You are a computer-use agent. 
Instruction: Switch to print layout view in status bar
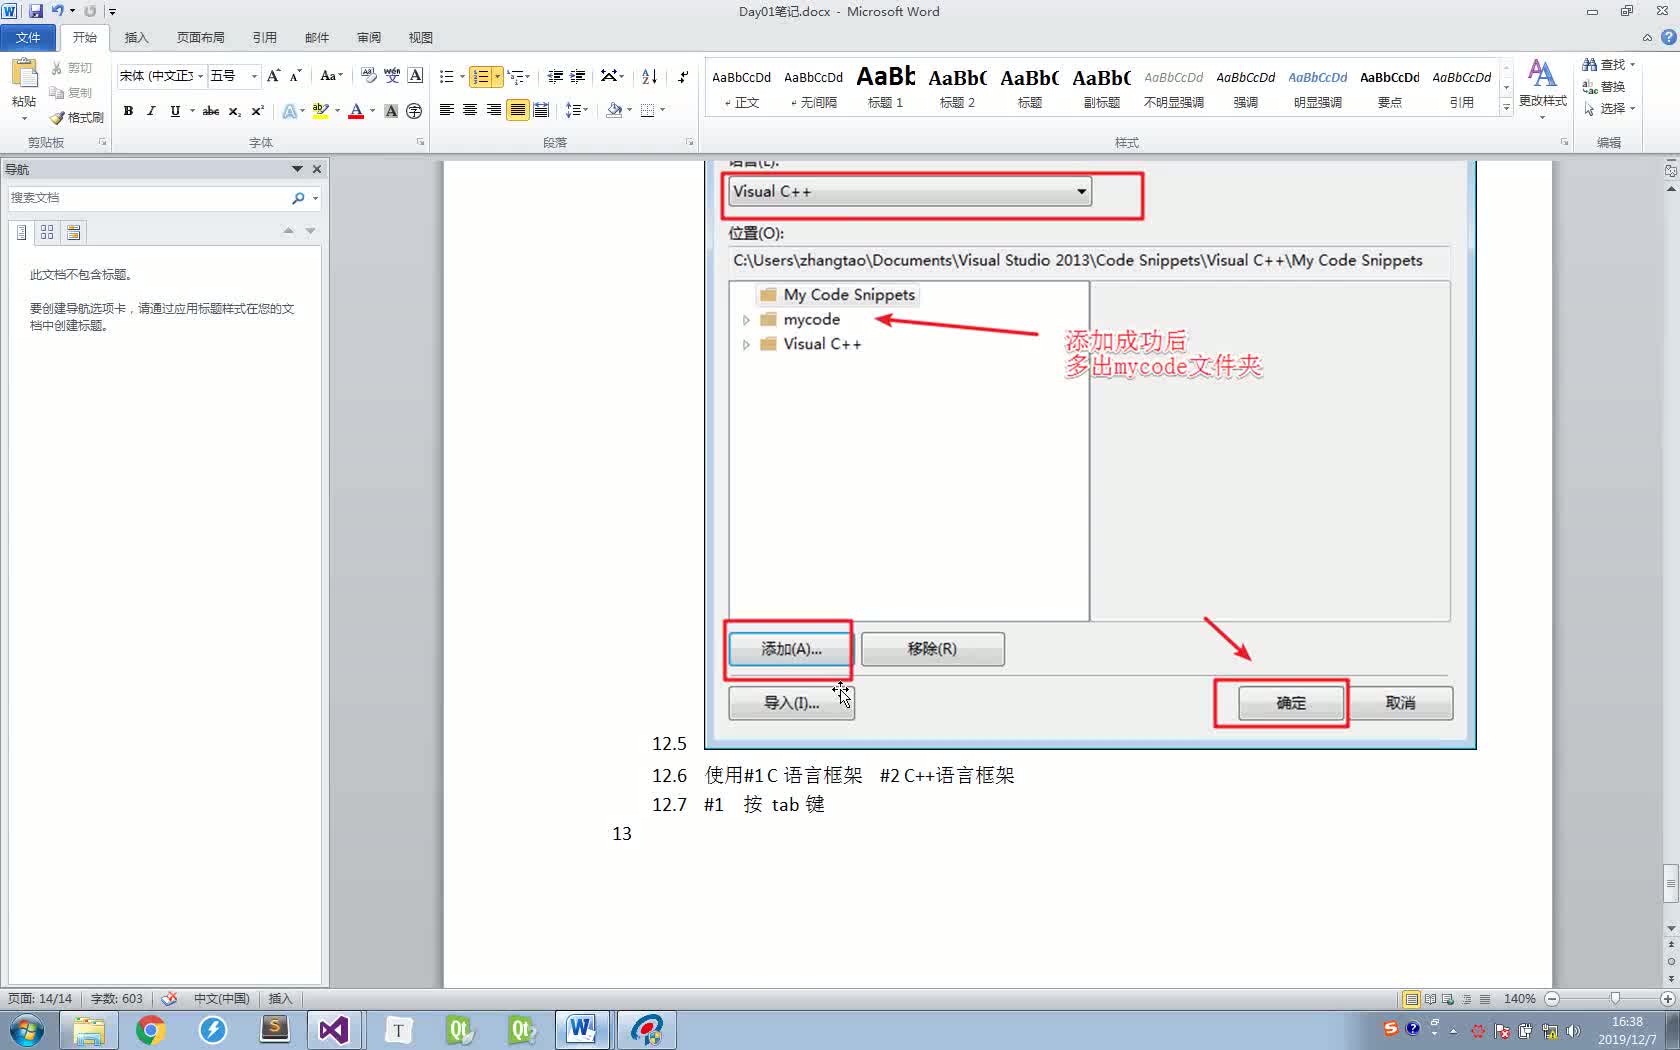tap(1411, 999)
